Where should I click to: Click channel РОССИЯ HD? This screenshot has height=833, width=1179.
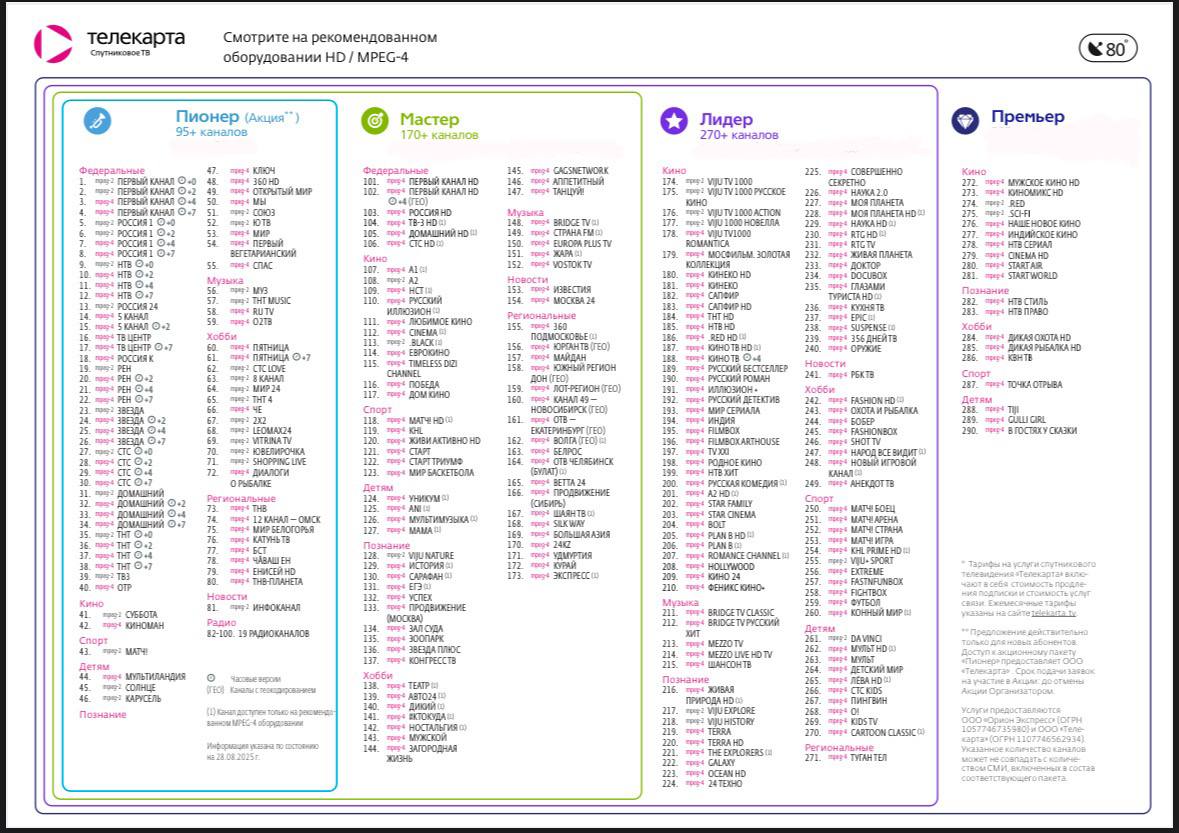(430, 213)
